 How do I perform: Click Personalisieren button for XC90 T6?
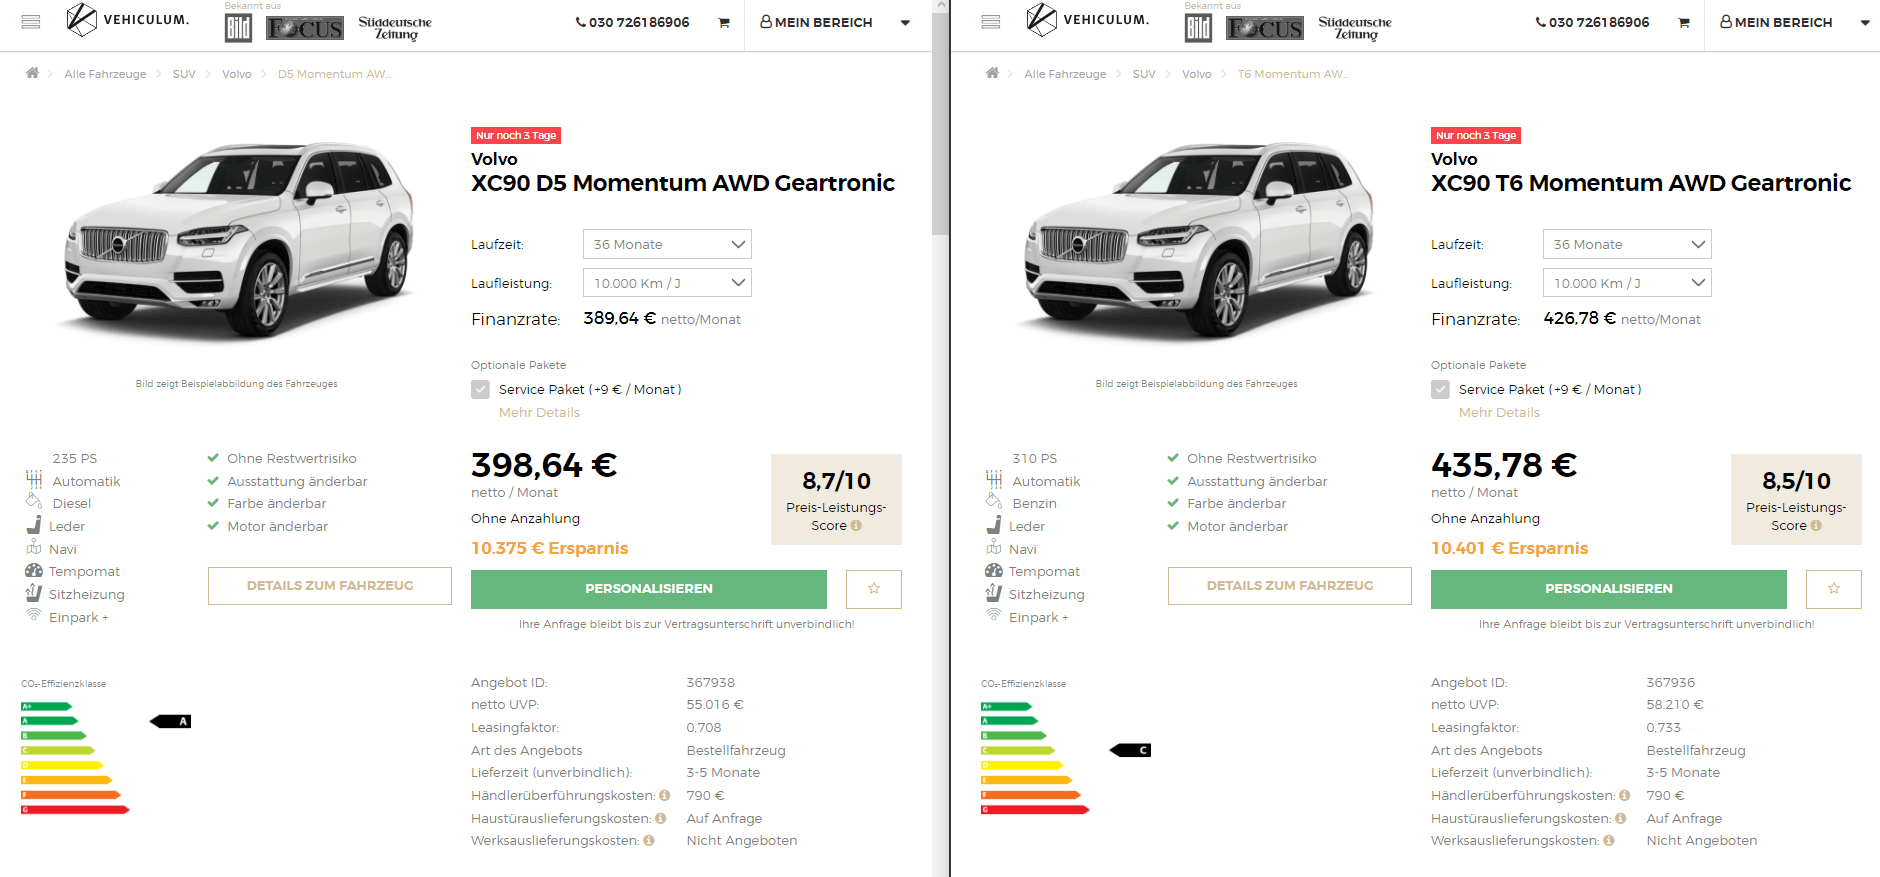[x=1609, y=589]
